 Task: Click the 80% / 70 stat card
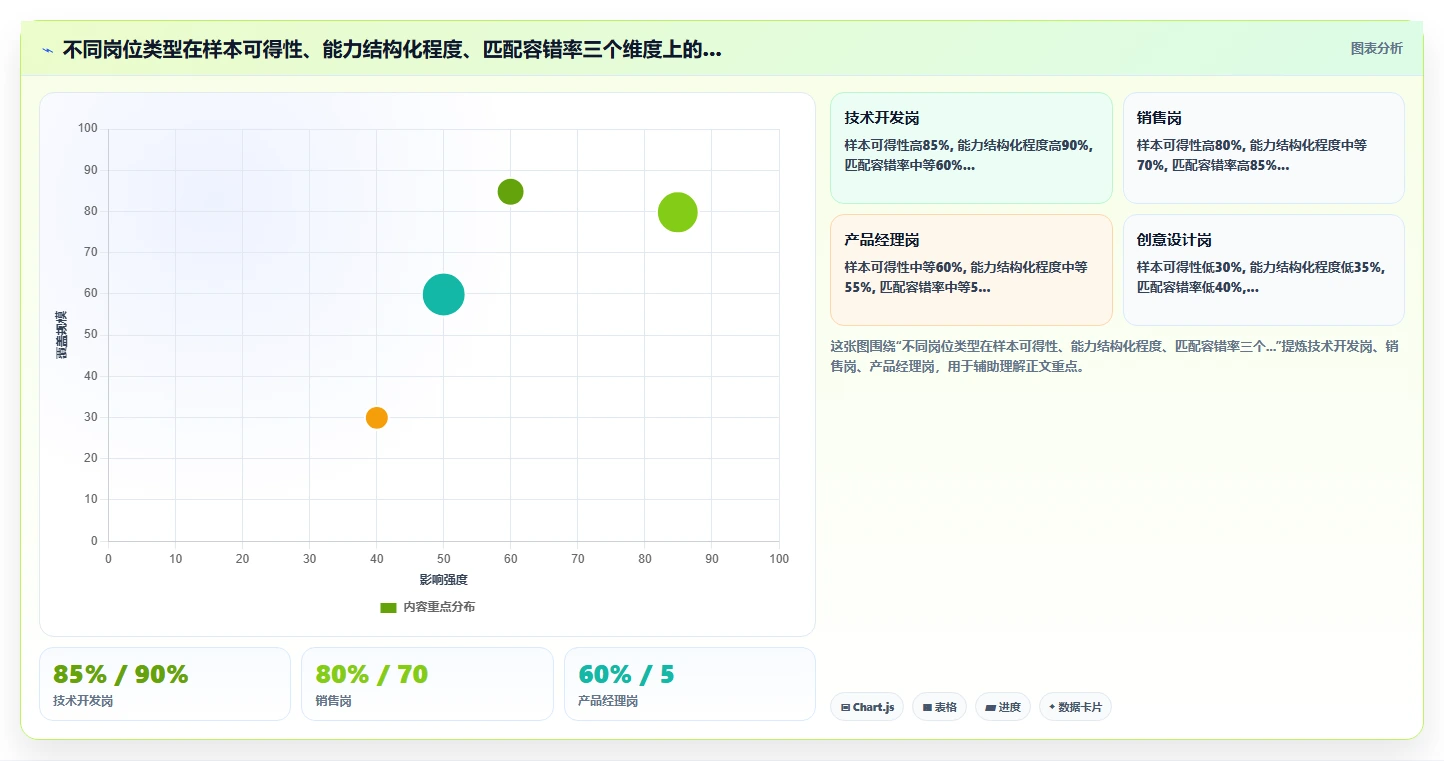point(427,684)
